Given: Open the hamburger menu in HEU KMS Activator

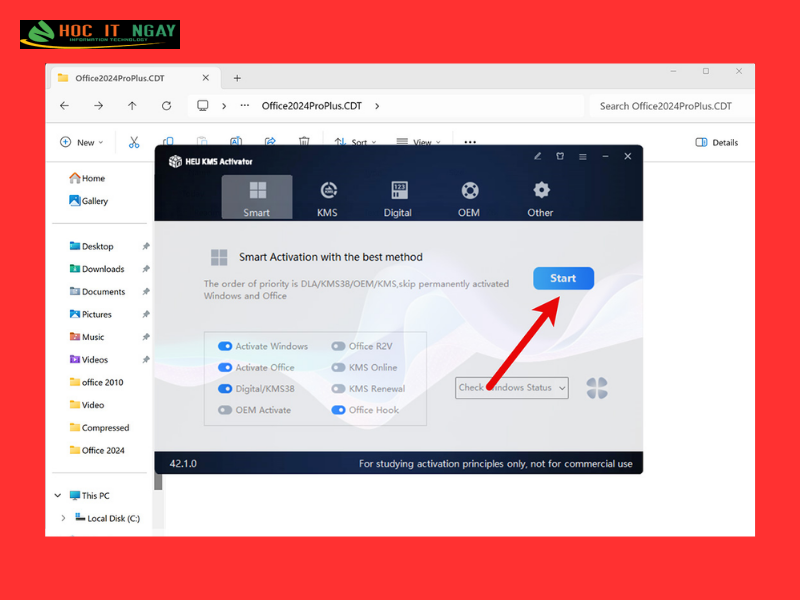Looking at the screenshot, I should 583,157.
